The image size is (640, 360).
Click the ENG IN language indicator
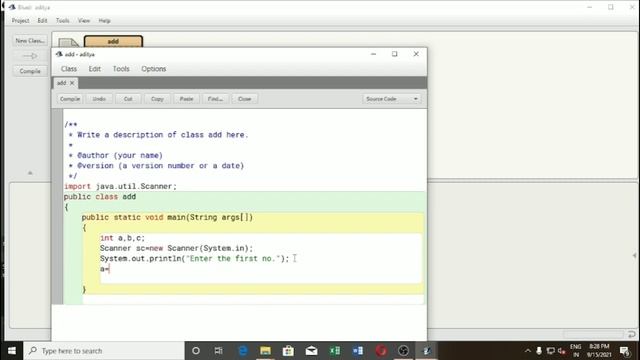[576, 351]
